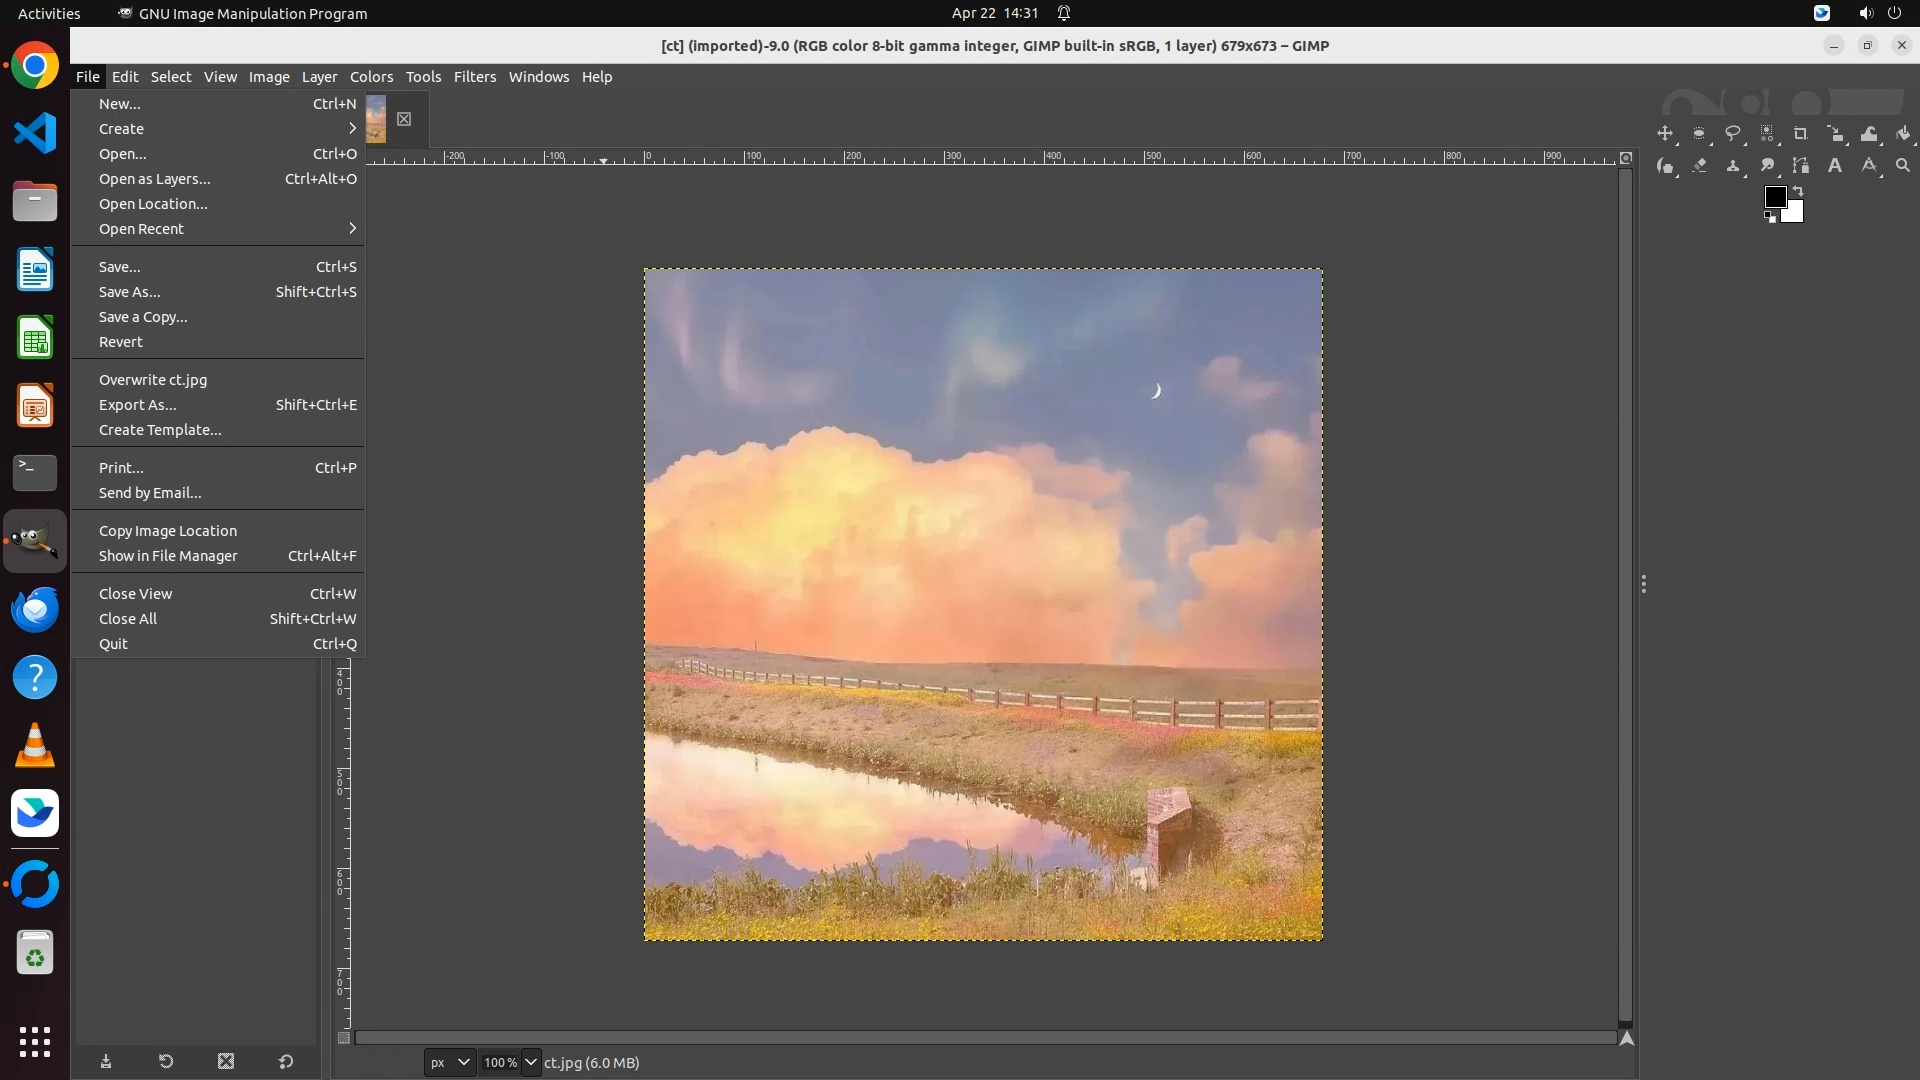This screenshot has width=1920, height=1080.
Task: Click the black foreground color swatch
Action: click(x=1775, y=197)
